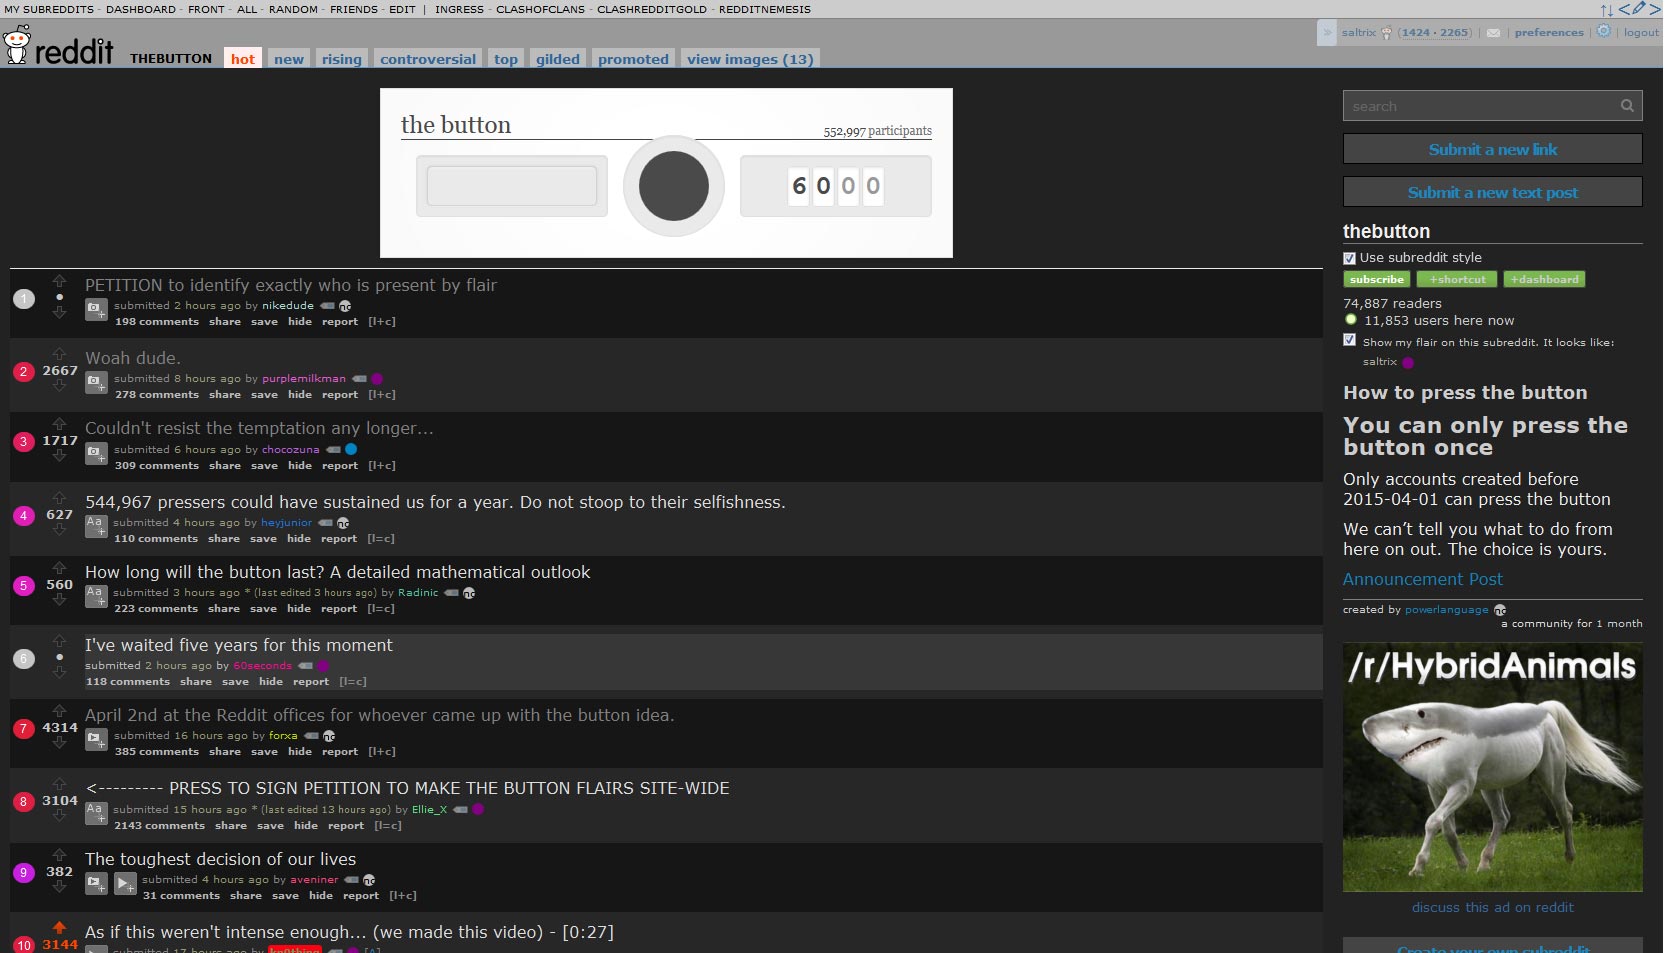Click 'Submit a new text post' button

1492,192
